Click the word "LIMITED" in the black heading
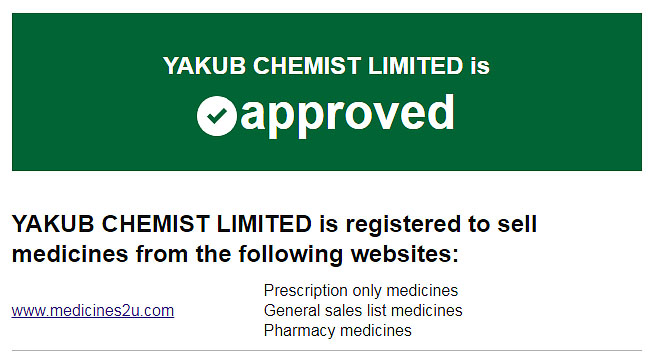 (x=264, y=224)
